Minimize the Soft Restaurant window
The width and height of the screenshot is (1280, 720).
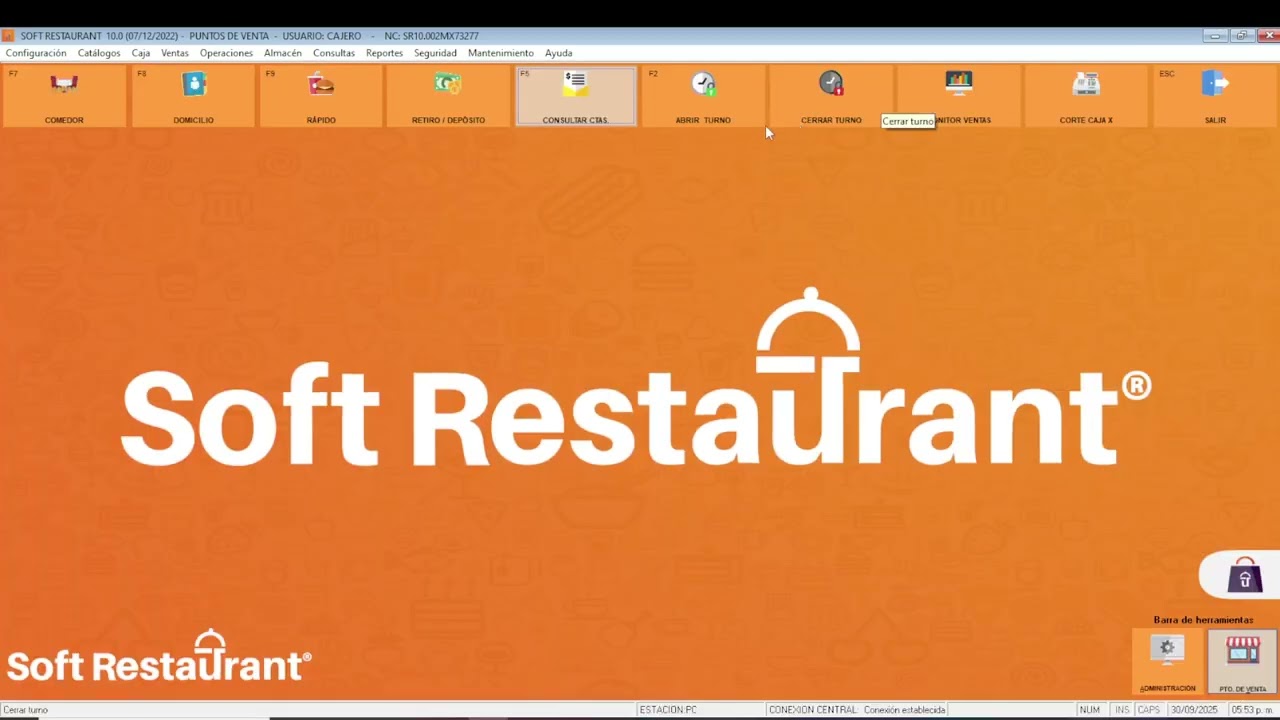[x=1216, y=36]
